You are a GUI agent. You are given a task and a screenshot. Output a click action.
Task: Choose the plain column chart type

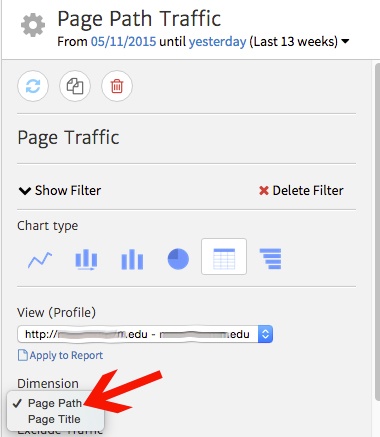click(x=132, y=259)
